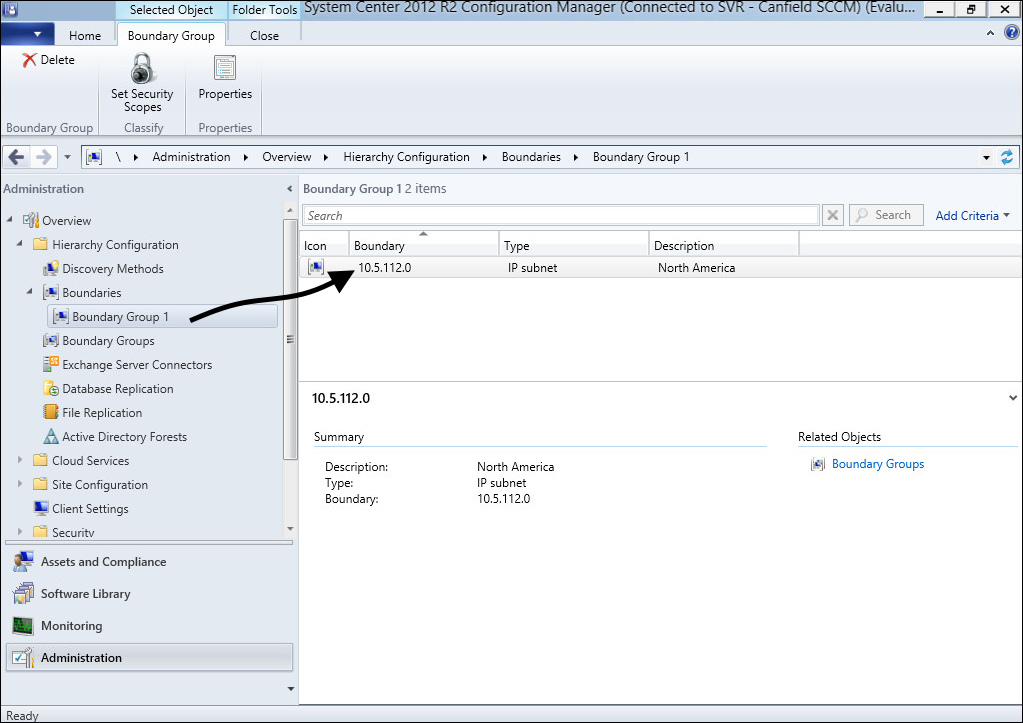Screen dimensions: 1023x723
Task: Collapse the Administration navigation pane
Action: click(290, 189)
